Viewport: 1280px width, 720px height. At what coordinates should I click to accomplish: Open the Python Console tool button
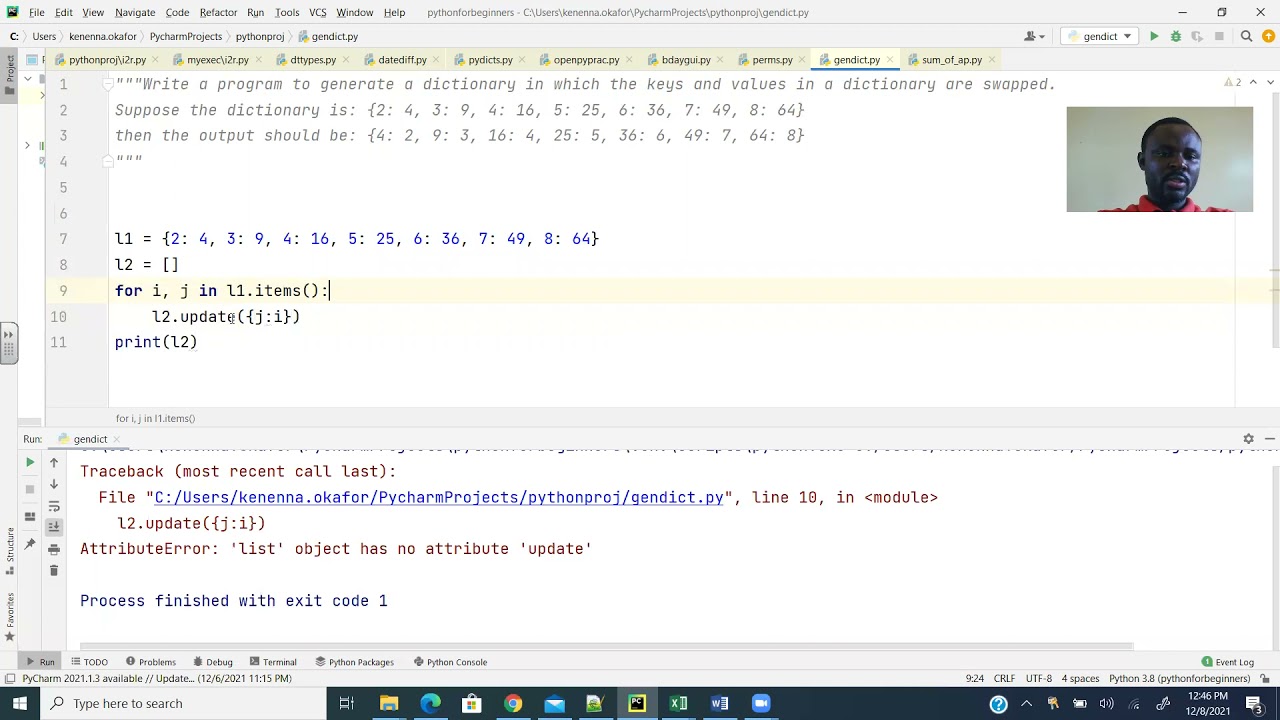pos(450,662)
